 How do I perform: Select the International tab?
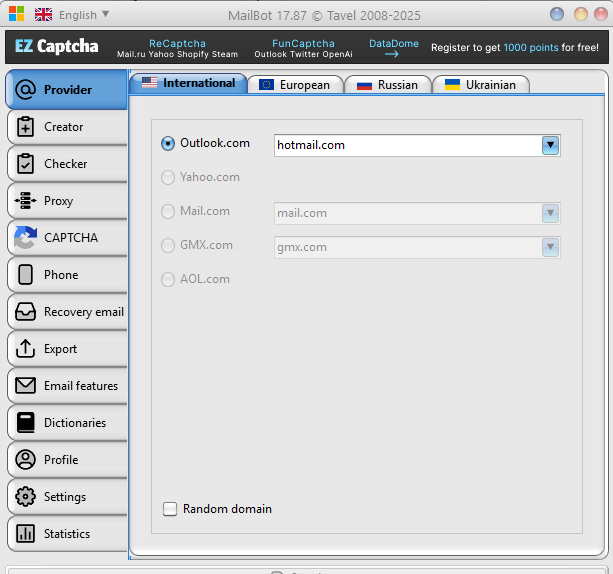188,83
